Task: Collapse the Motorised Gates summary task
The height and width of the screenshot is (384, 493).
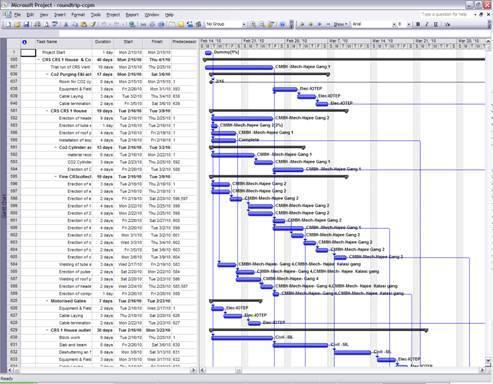Action: [47, 301]
